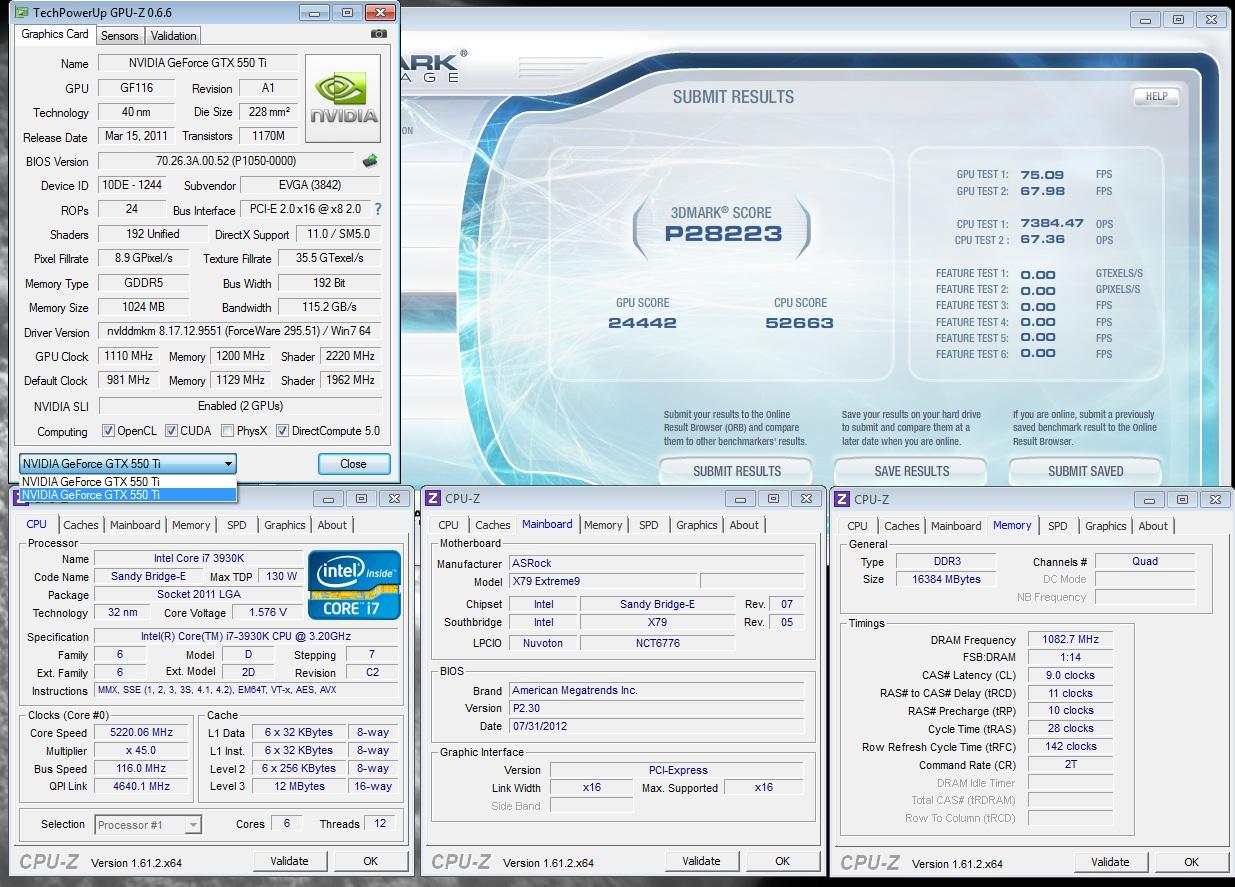Click the SAVE RESULTS button
Screen dimensions: 1235x887
pyautogui.click(x=911, y=471)
